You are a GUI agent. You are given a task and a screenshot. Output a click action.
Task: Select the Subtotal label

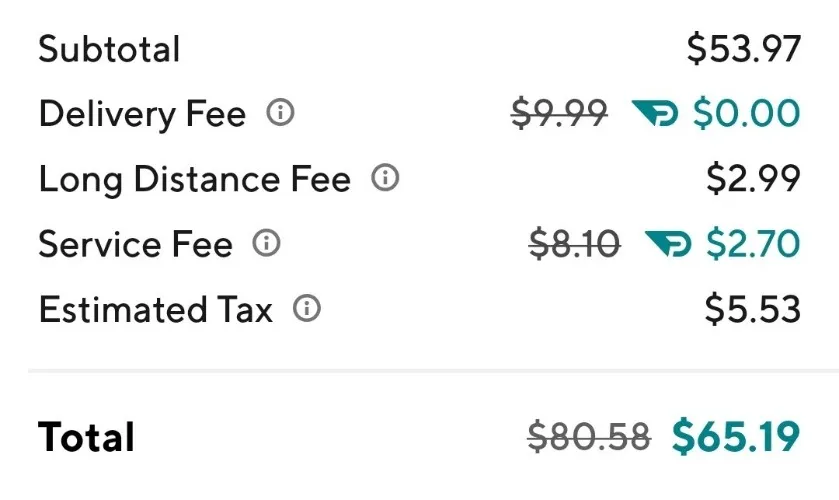click(109, 50)
